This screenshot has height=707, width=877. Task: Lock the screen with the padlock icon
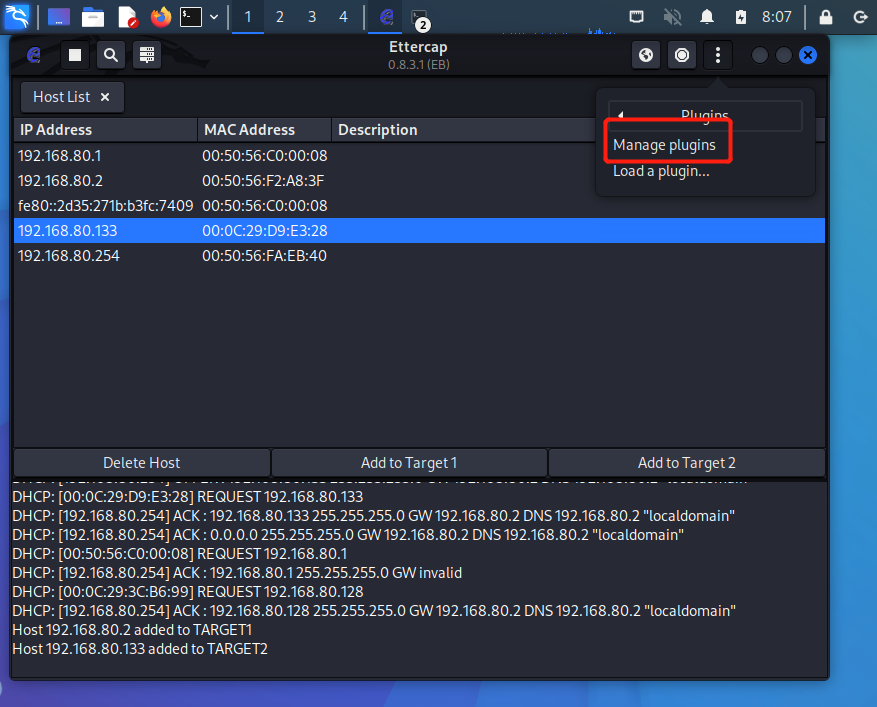coord(826,17)
